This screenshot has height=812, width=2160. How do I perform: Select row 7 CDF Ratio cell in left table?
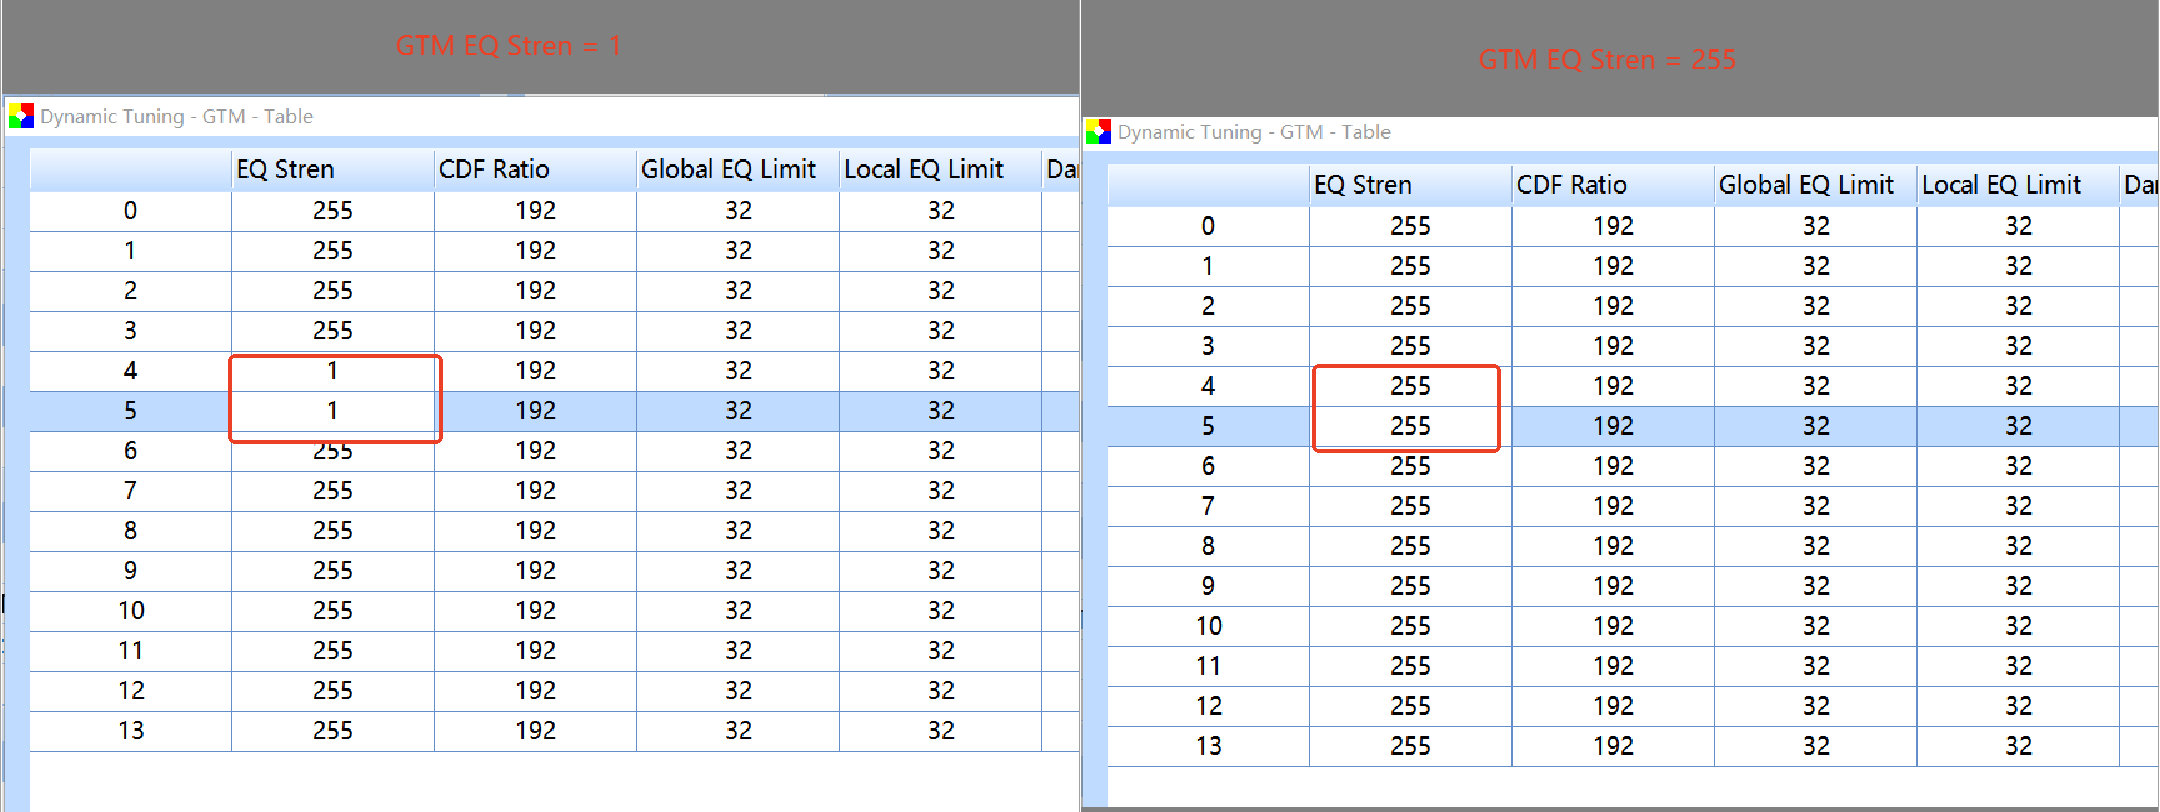[x=535, y=491]
